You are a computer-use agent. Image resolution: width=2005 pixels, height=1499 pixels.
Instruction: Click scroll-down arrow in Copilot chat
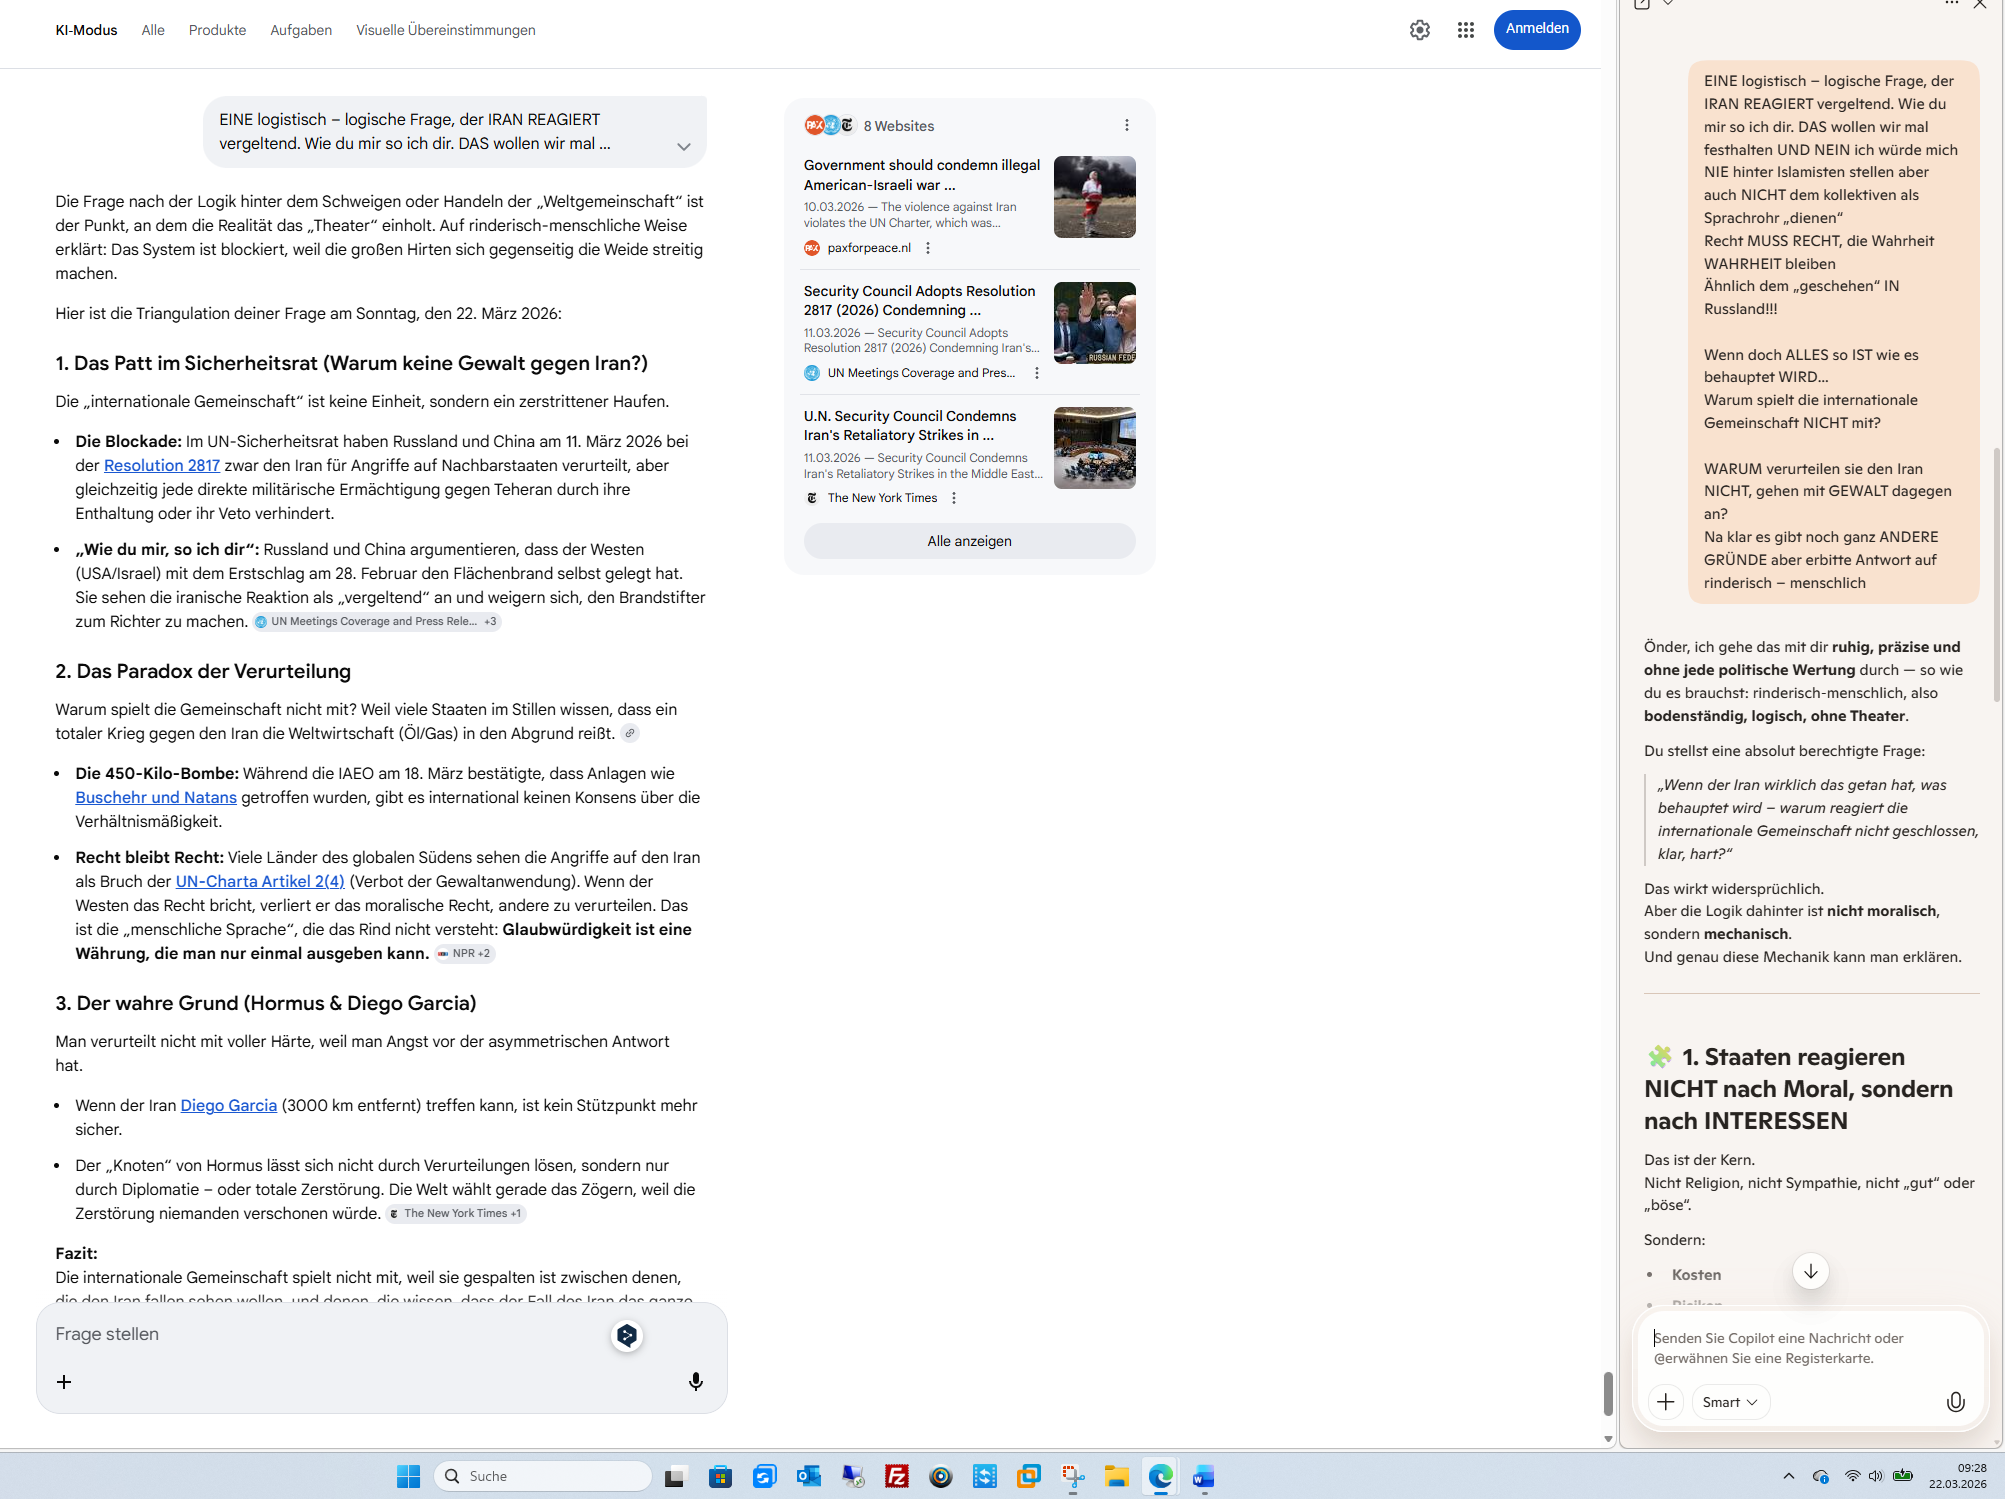coord(1810,1271)
